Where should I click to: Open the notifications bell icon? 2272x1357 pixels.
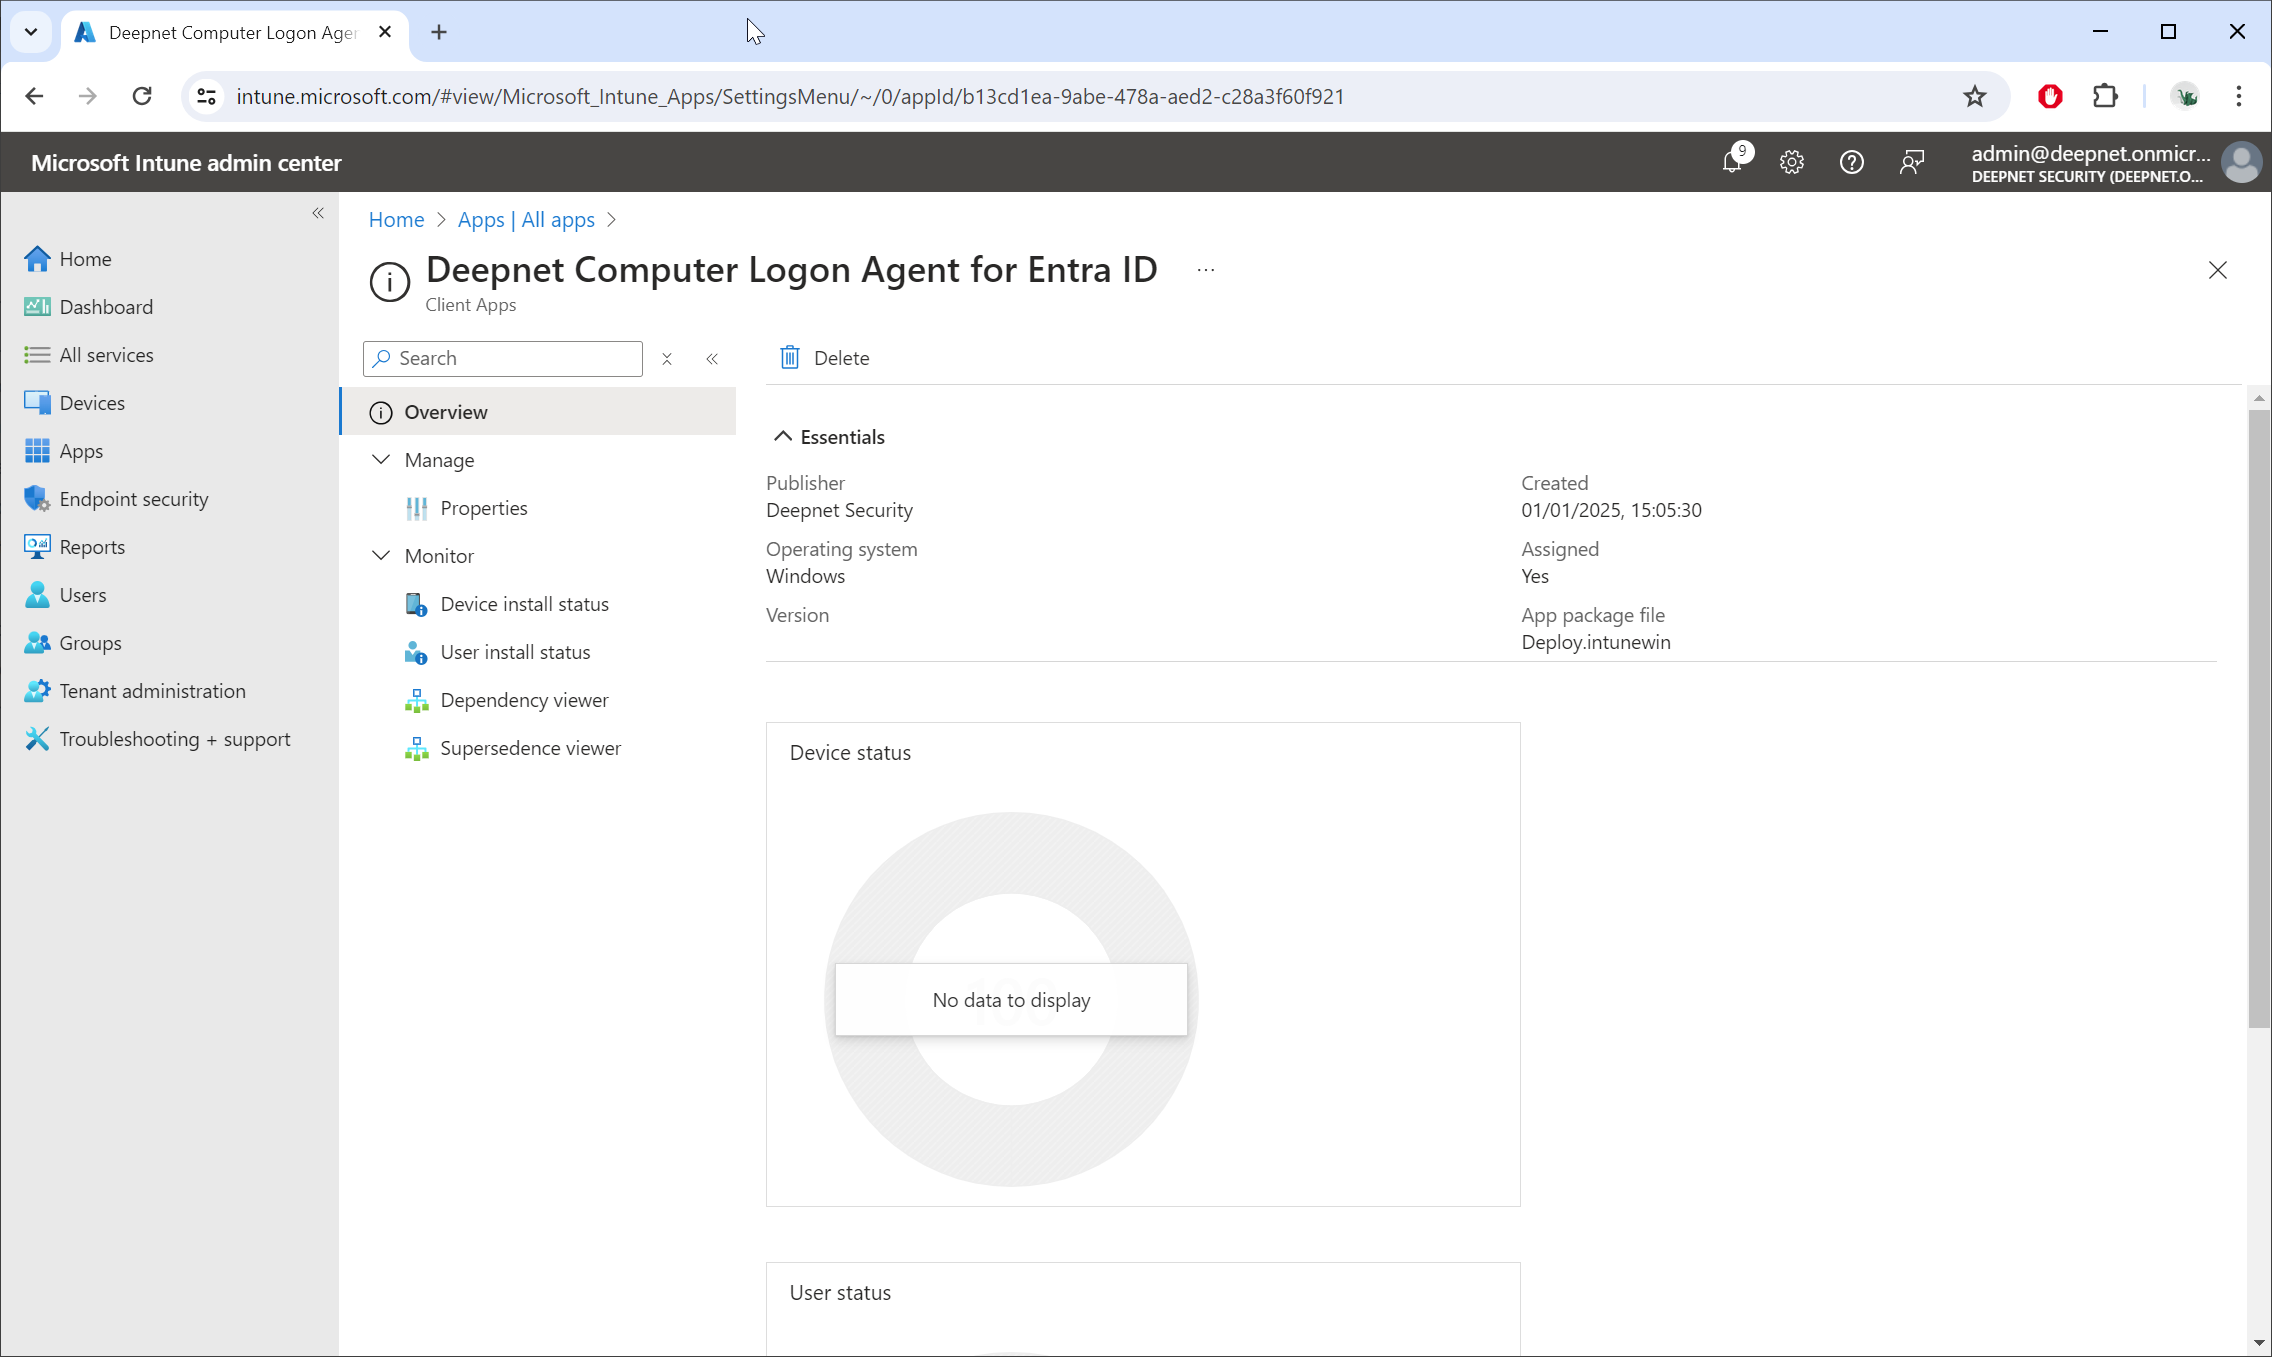click(x=1733, y=162)
